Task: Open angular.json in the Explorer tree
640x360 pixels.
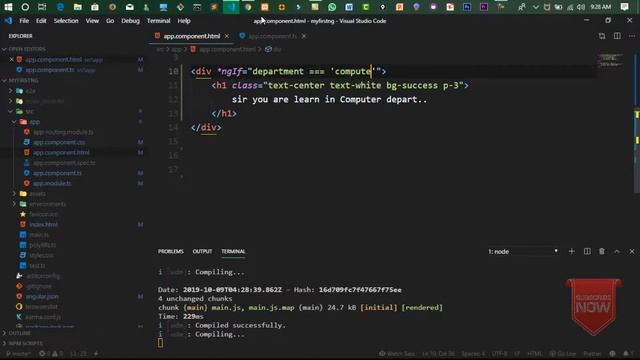Action: point(42,297)
